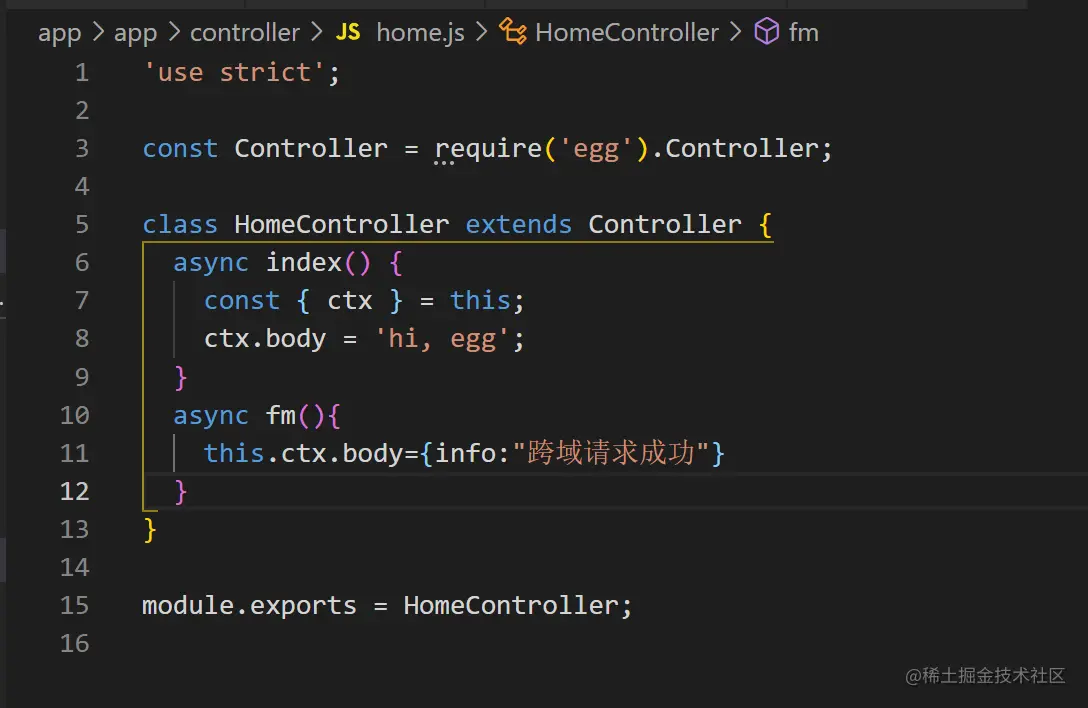Open the second app breadcrumb segment
1088x708 pixels.
(x=135, y=33)
